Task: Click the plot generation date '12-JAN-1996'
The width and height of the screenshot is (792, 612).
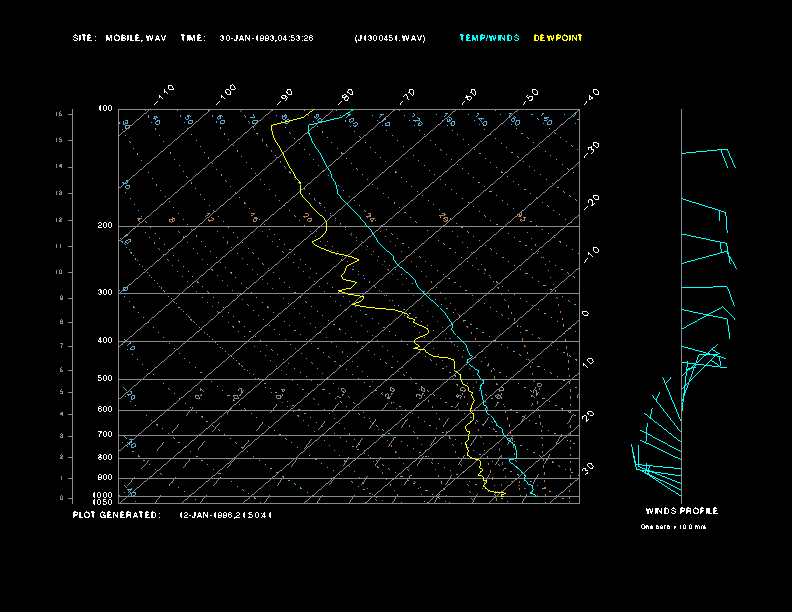Action: (207, 515)
